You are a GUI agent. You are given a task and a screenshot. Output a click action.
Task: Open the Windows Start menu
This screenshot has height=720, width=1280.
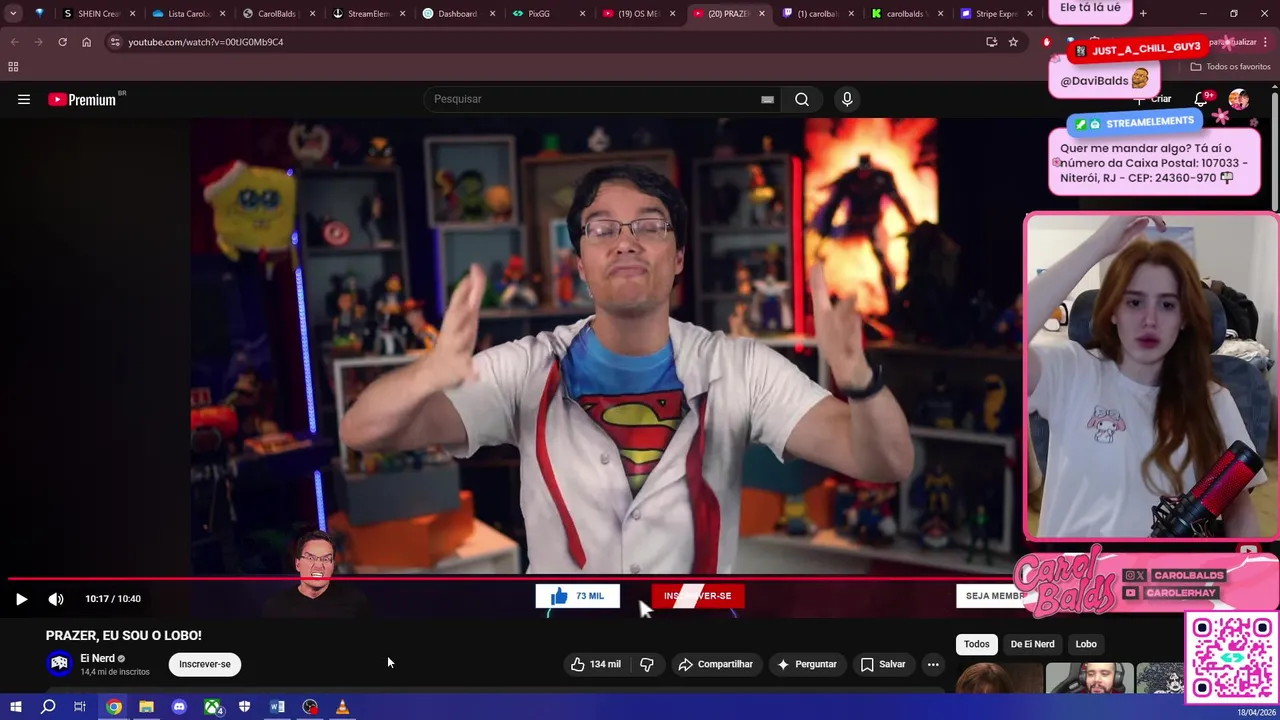click(15, 707)
